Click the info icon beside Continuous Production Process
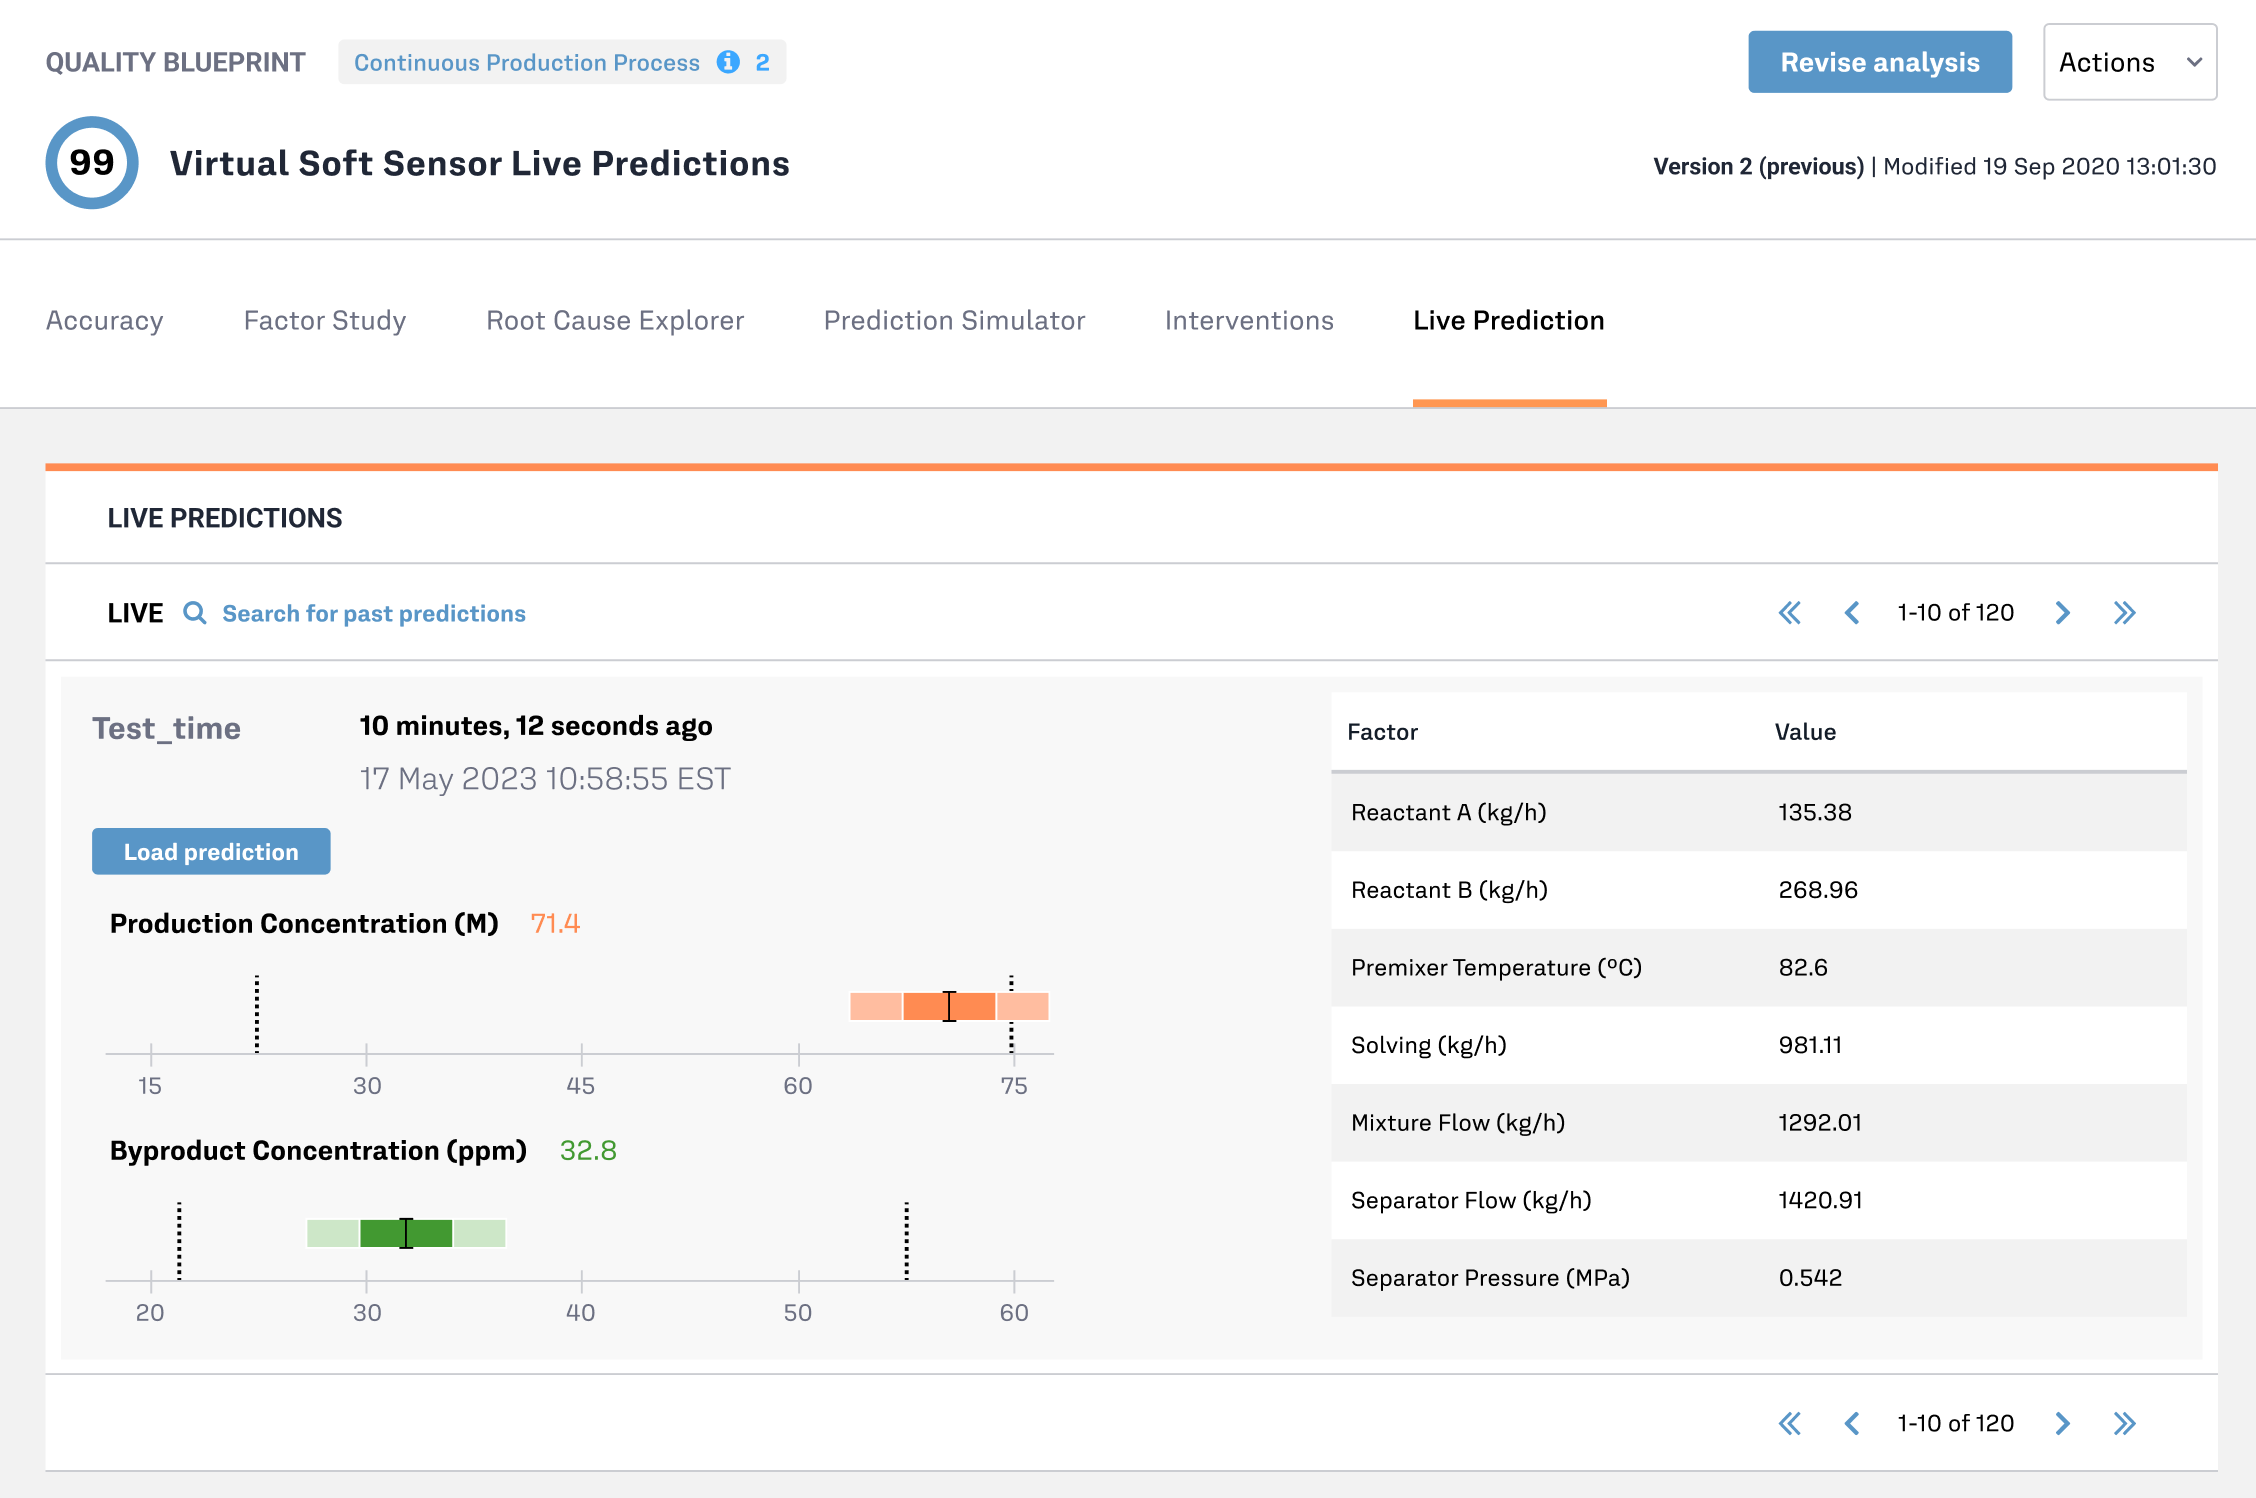The image size is (2256, 1498). pyautogui.click(x=728, y=62)
